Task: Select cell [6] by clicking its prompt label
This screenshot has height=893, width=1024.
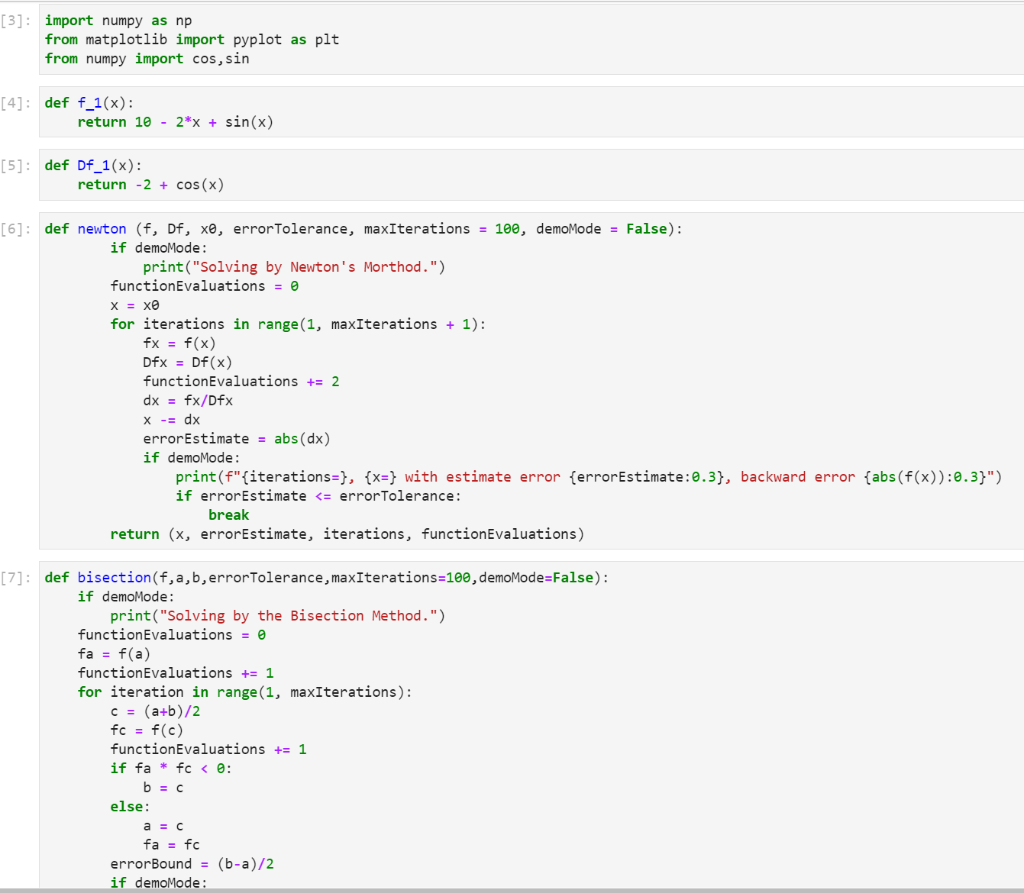Action: 16,228
